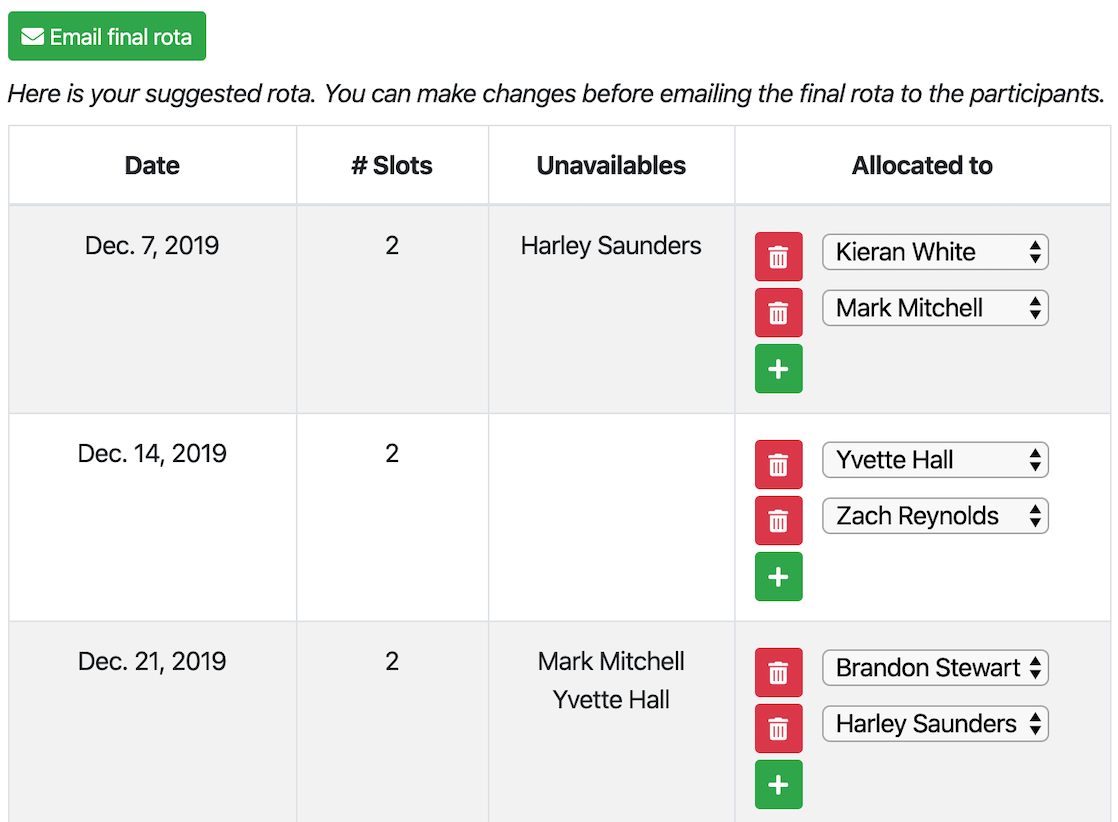Viewport: 1118px width, 822px height.
Task: Delete Yvette Hall from Dec. 14 allocation
Action: (778, 465)
